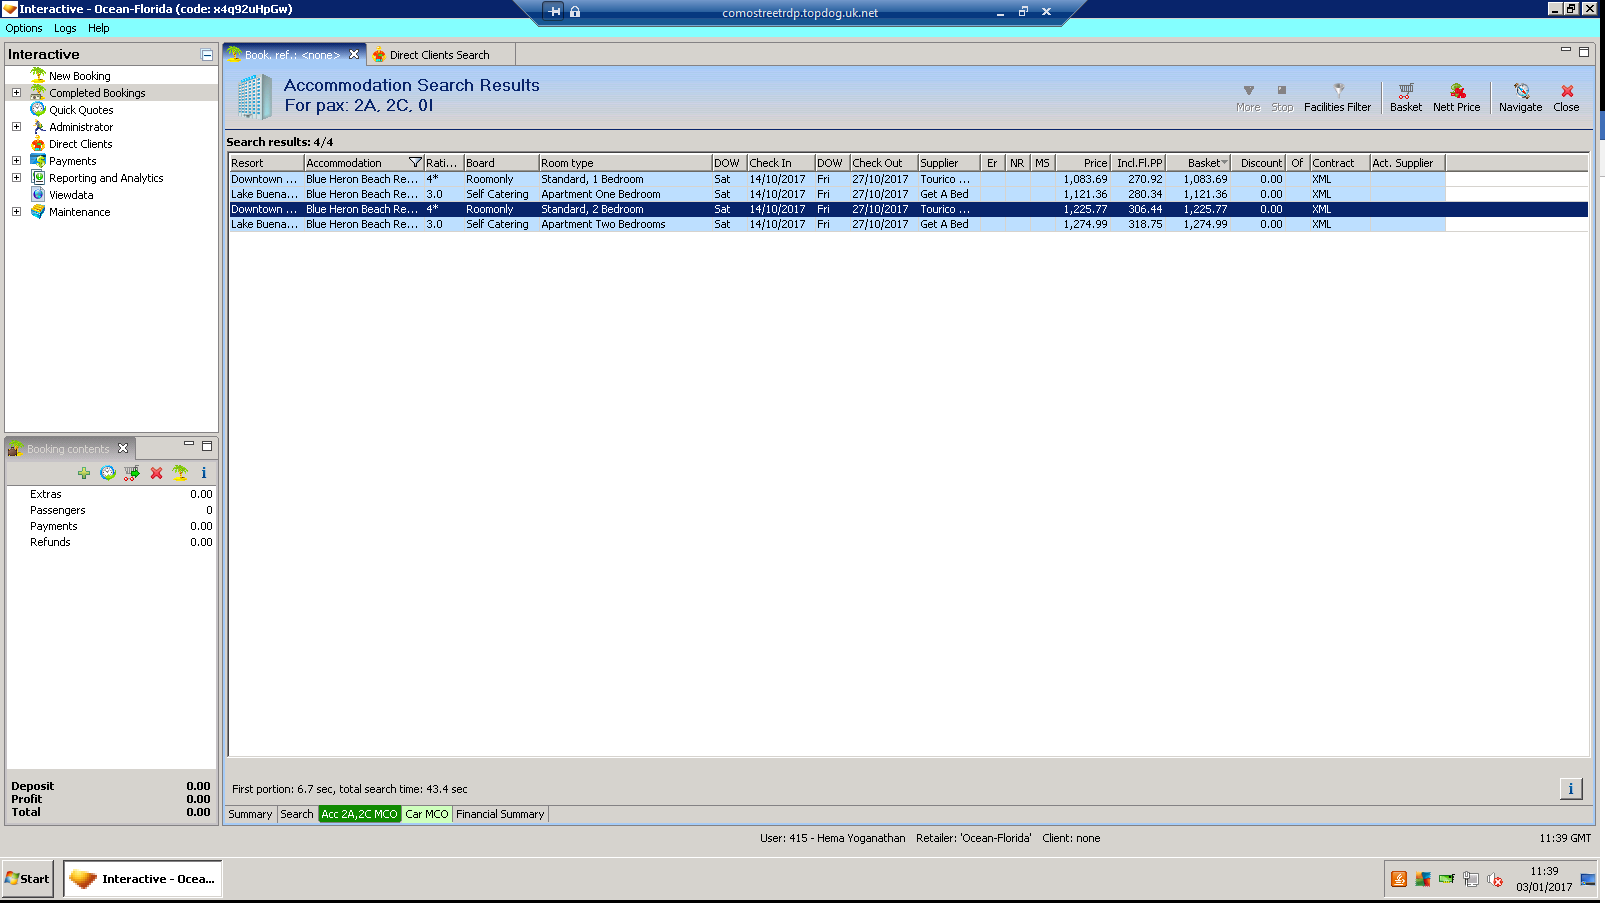Show the desktop via the taskbar end button
Screen dimensions: 1605x903
[1588, 879]
